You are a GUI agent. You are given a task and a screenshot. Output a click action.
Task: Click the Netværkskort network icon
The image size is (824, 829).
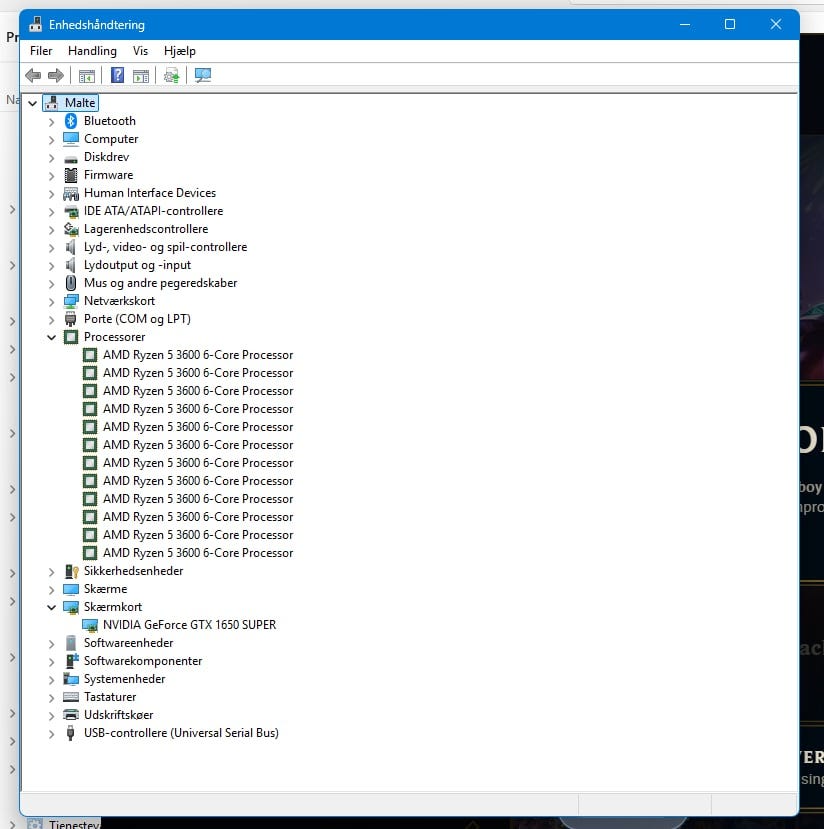point(71,301)
